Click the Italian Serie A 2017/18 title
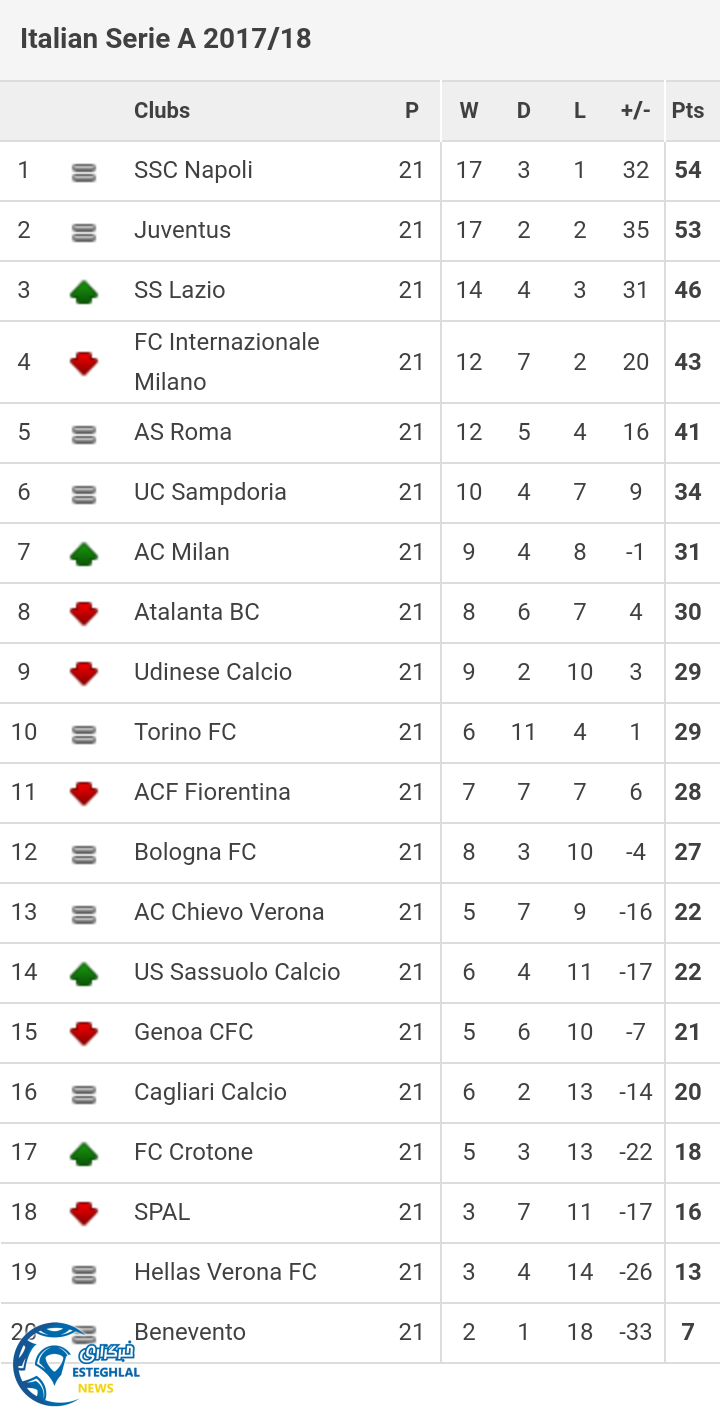Screen dimensions: 720x1428 (166, 39)
